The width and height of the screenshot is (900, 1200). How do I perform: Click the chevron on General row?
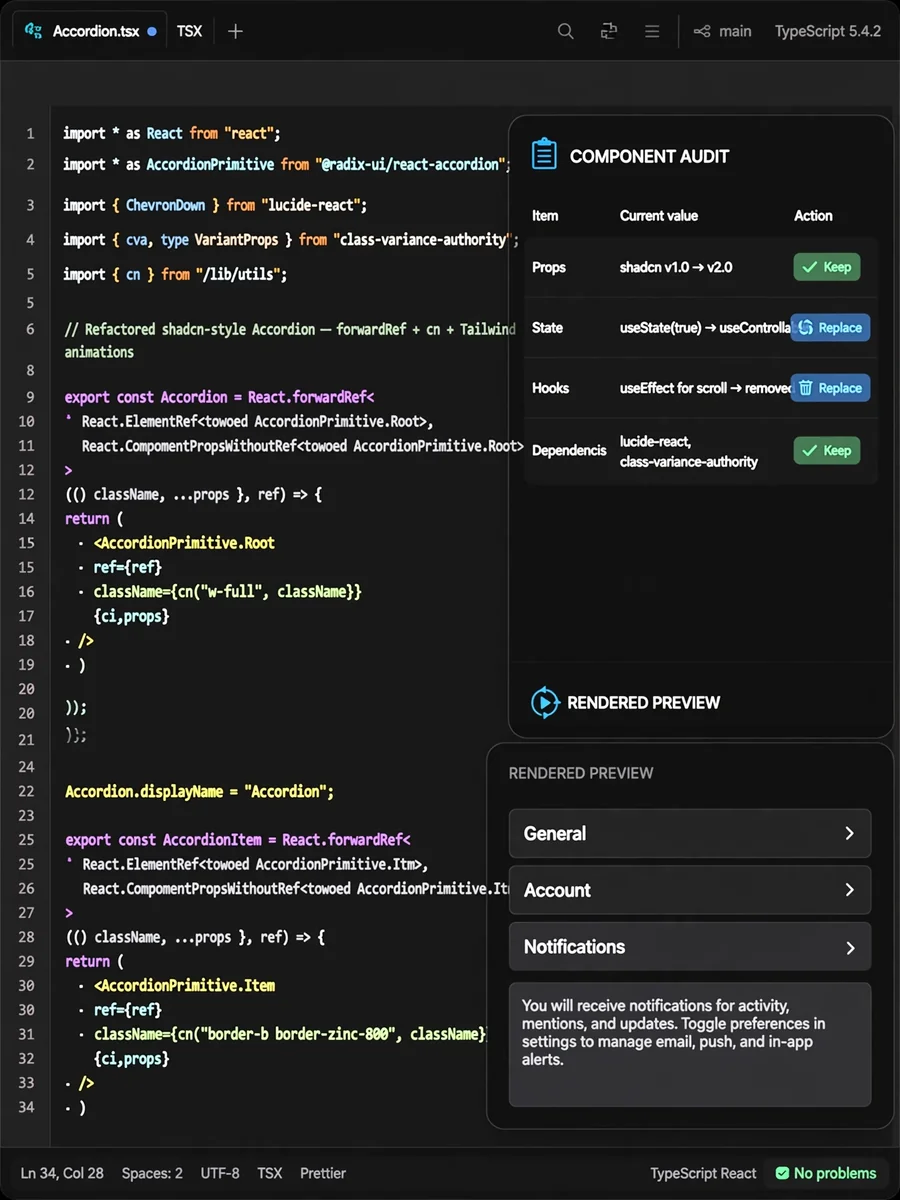click(x=850, y=833)
